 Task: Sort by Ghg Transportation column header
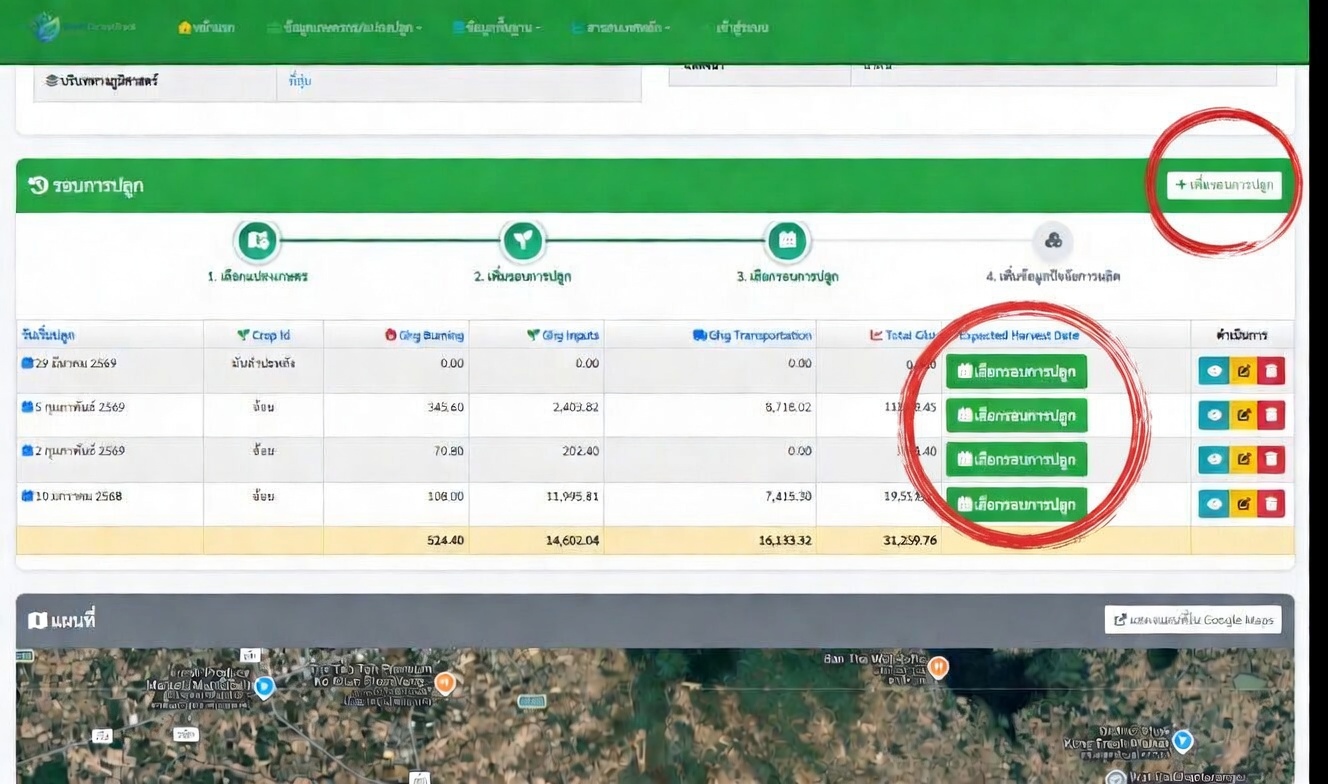click(x=752, y=335)
